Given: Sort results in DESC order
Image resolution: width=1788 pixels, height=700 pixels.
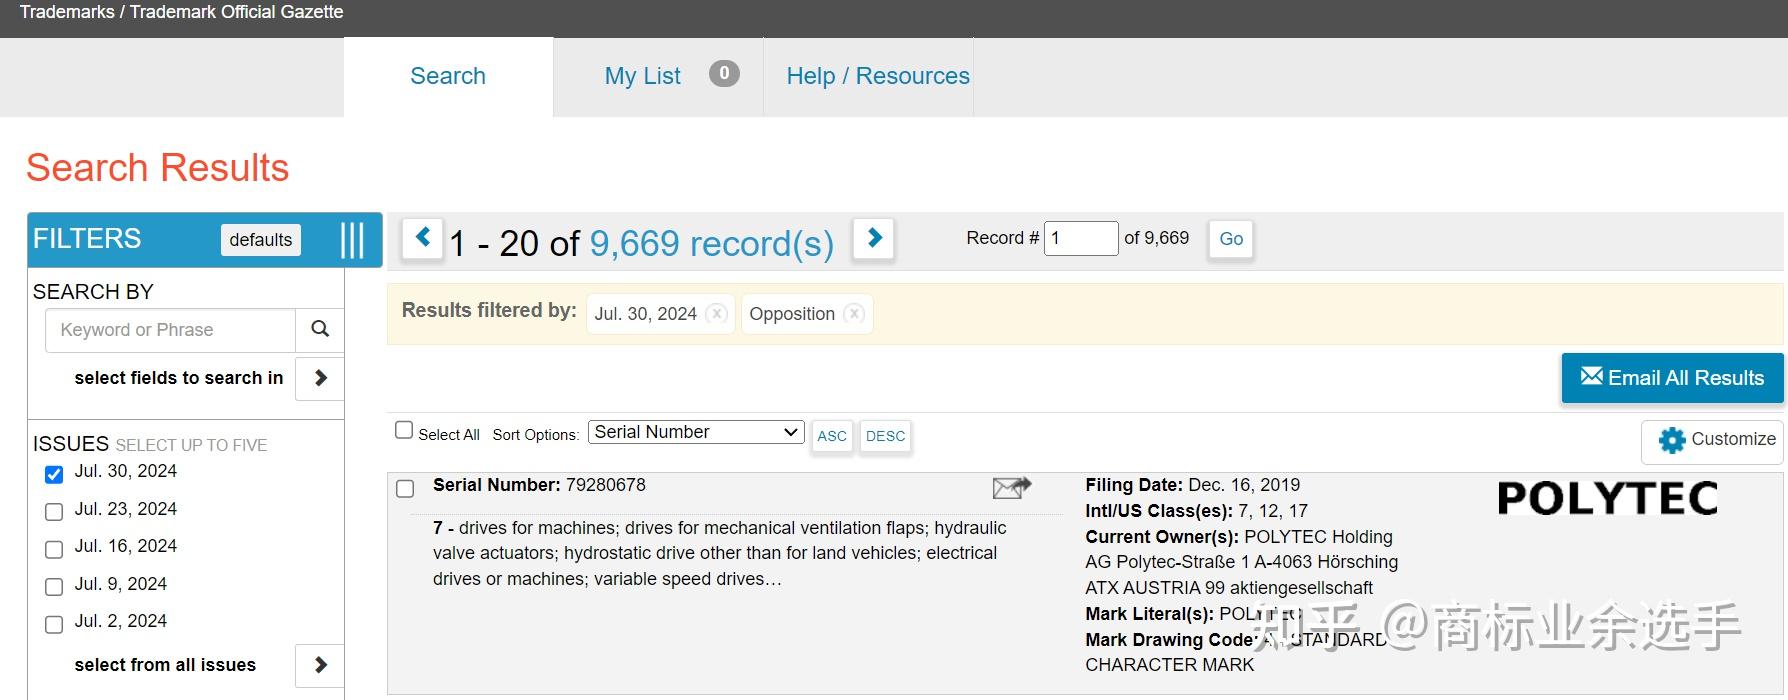Looking at the screenshot, I should pyautogui.click(x=885, y=436).
